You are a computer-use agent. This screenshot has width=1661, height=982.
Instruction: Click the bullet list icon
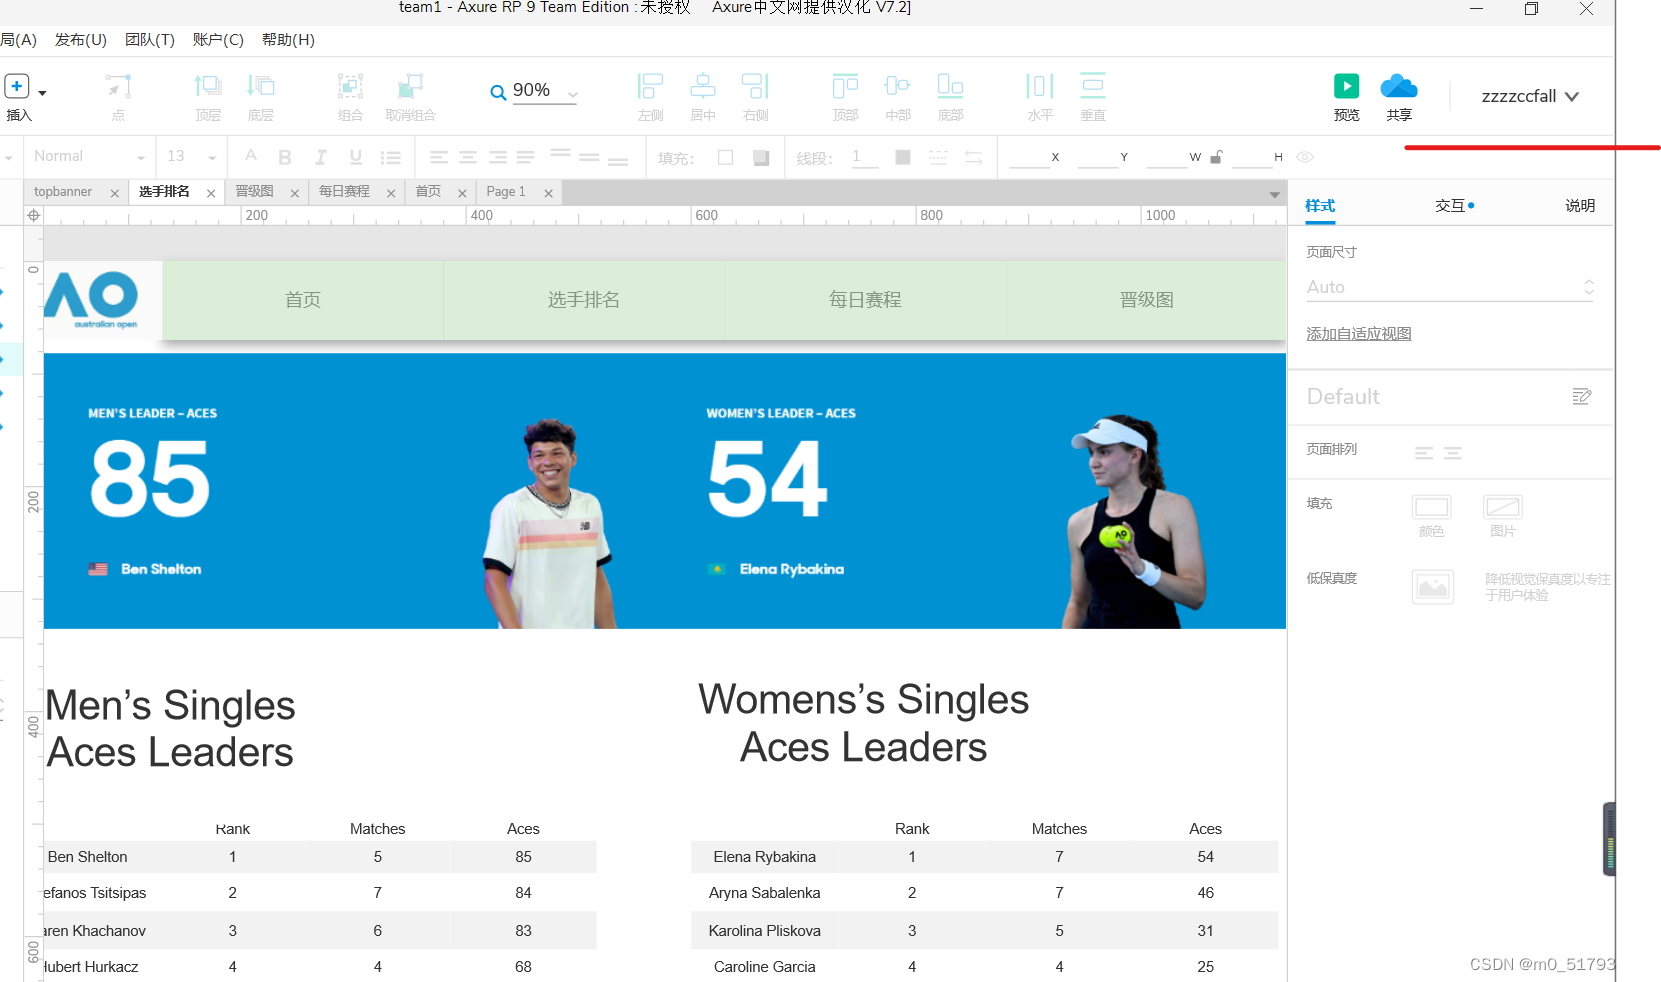click(x=391, y=158)
